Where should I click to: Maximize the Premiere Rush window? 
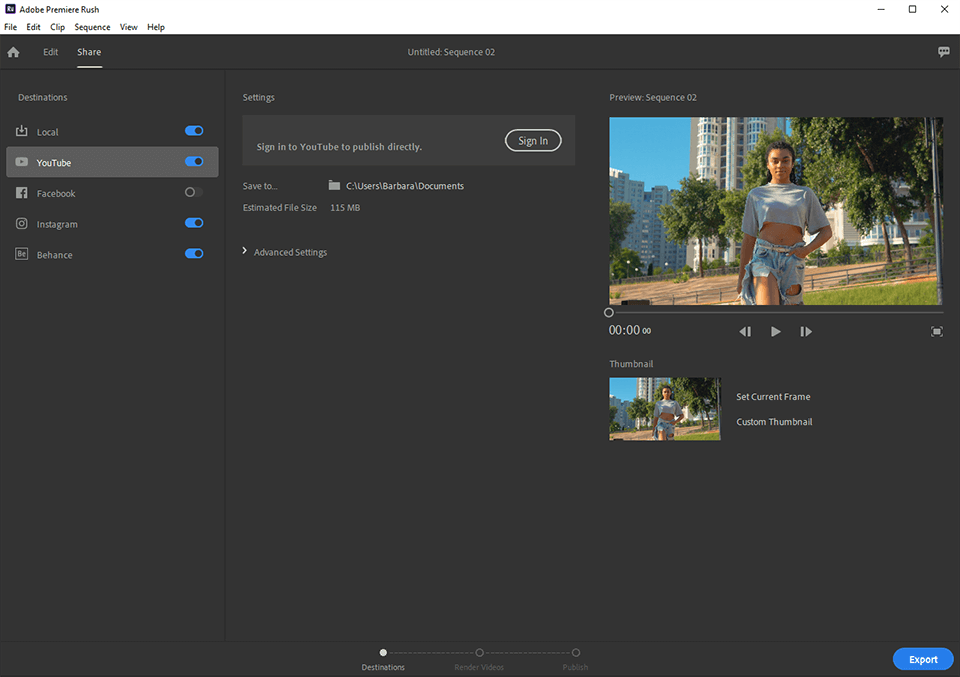[x=912, y=9]
